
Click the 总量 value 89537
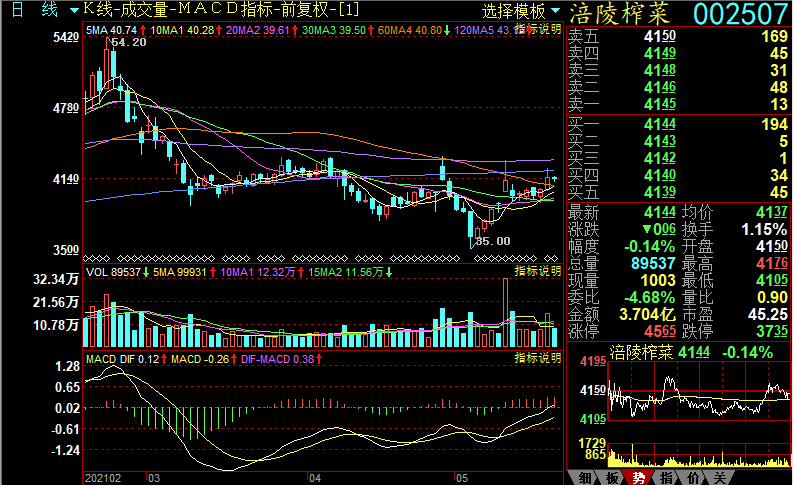point(653,263)
